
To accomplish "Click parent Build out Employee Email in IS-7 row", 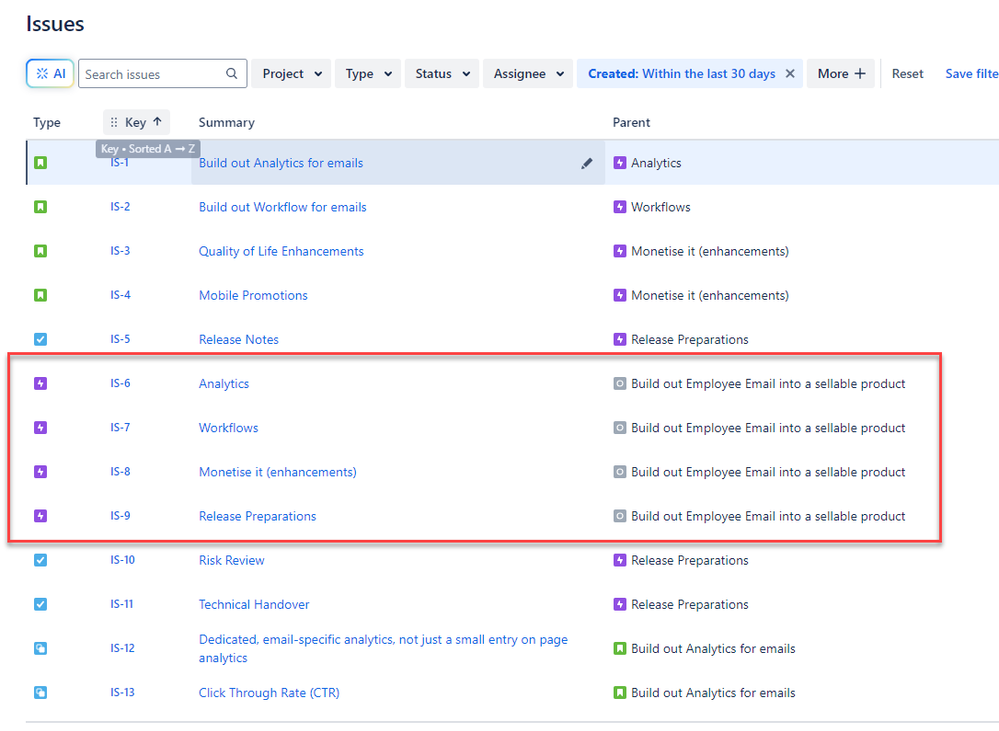I will 768,428.
